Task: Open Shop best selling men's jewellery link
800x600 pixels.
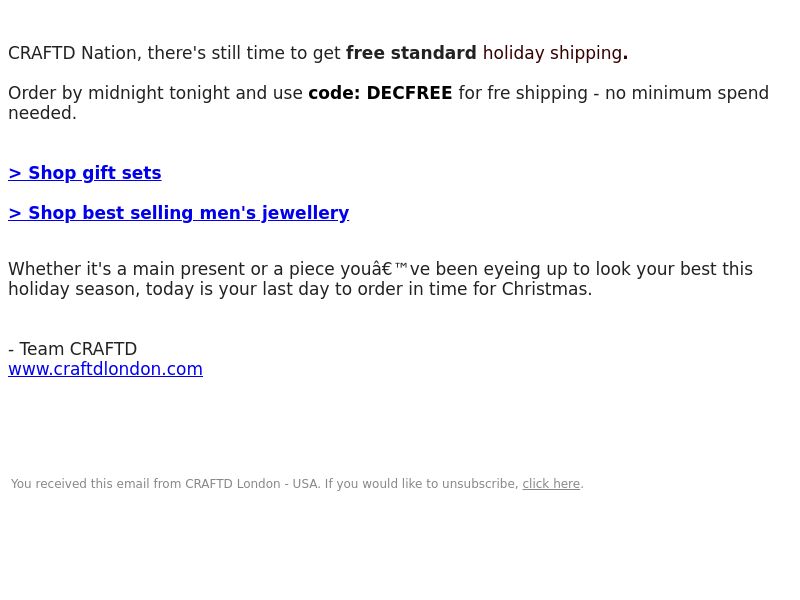Action: click(x=179, y=213)
